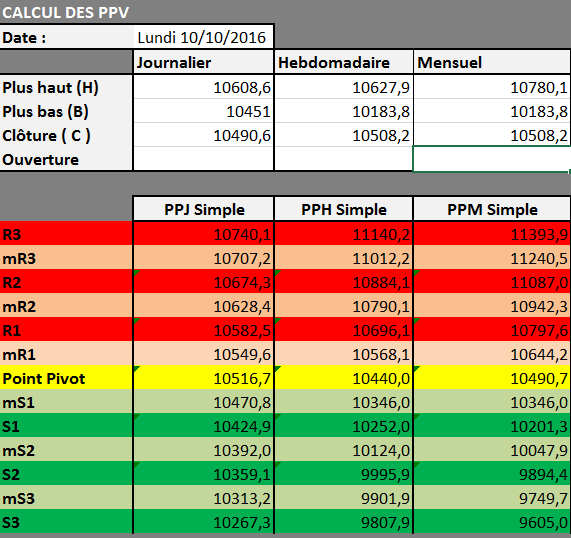Select the CALCUL DES PPV title
The width and height of the screenshot is (571, 538).
[x=66, y=13]
